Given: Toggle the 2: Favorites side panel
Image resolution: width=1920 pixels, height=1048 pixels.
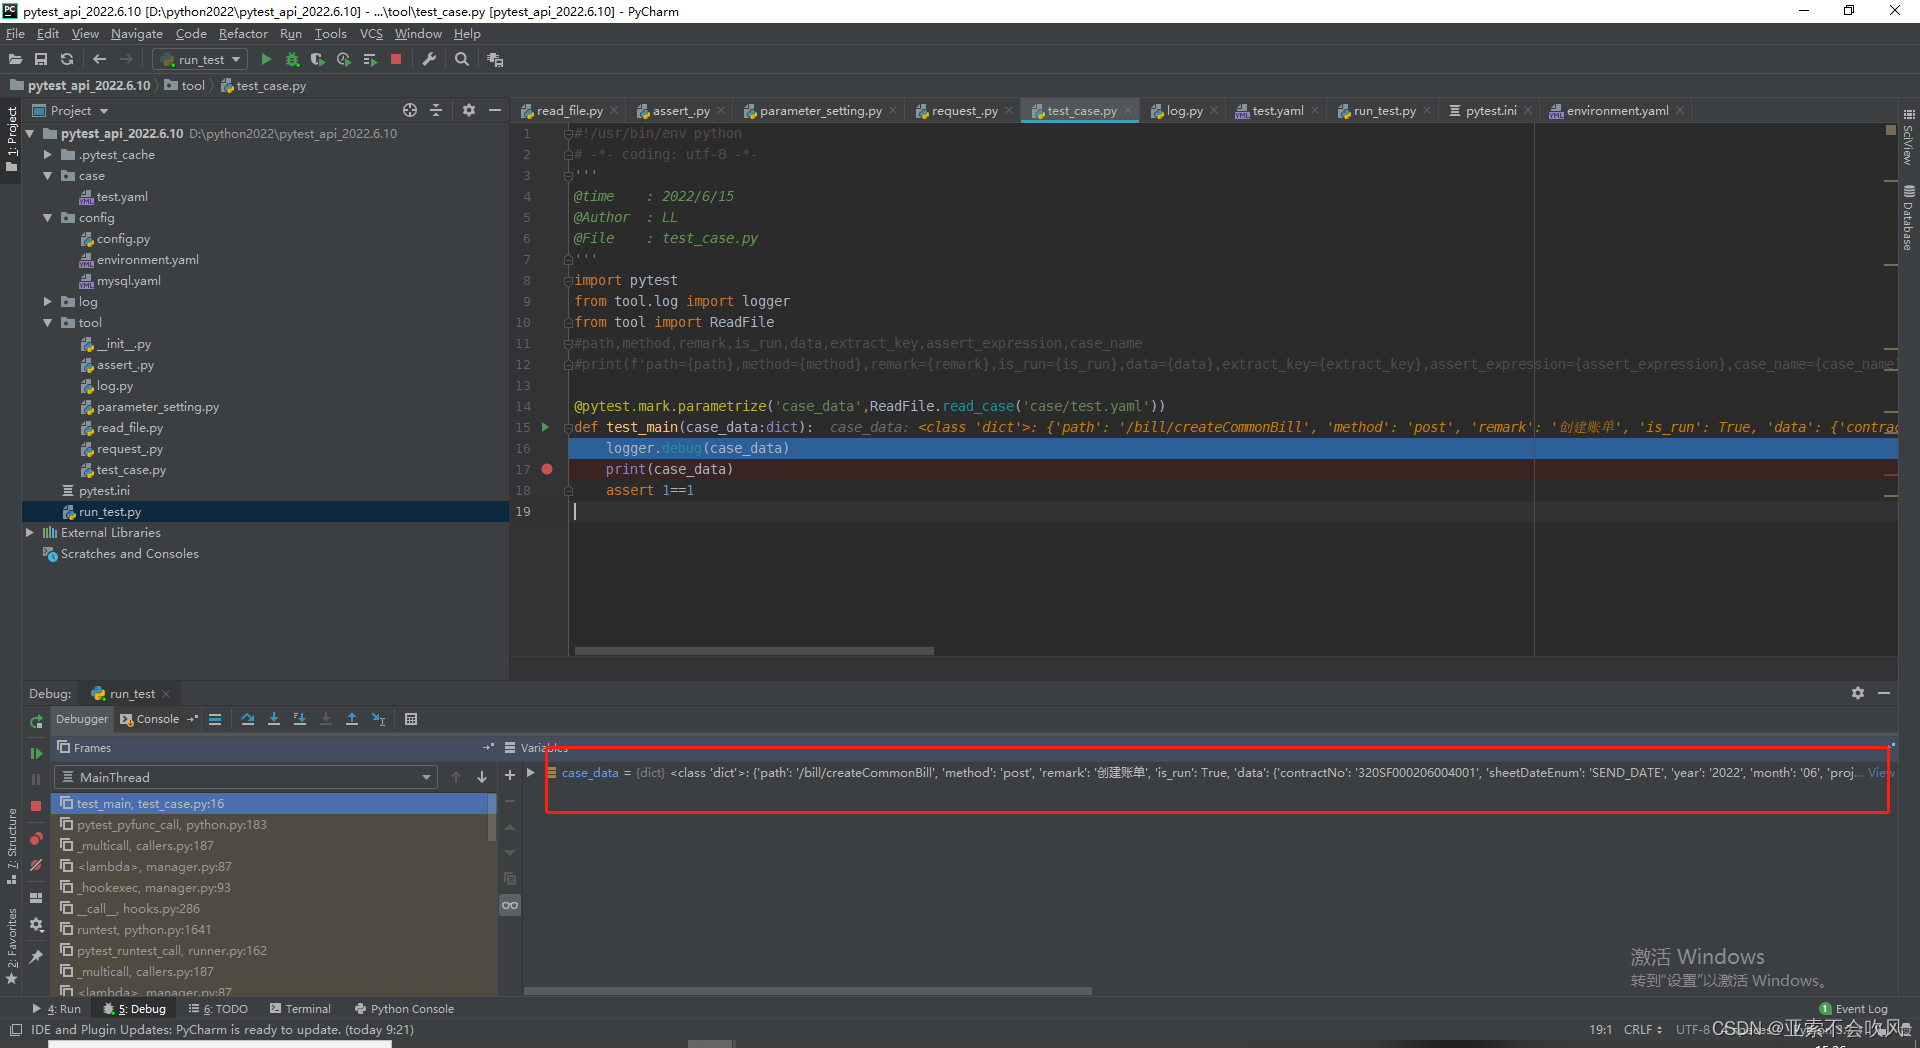Looking at the screenshot, I should tap(12, 946).
